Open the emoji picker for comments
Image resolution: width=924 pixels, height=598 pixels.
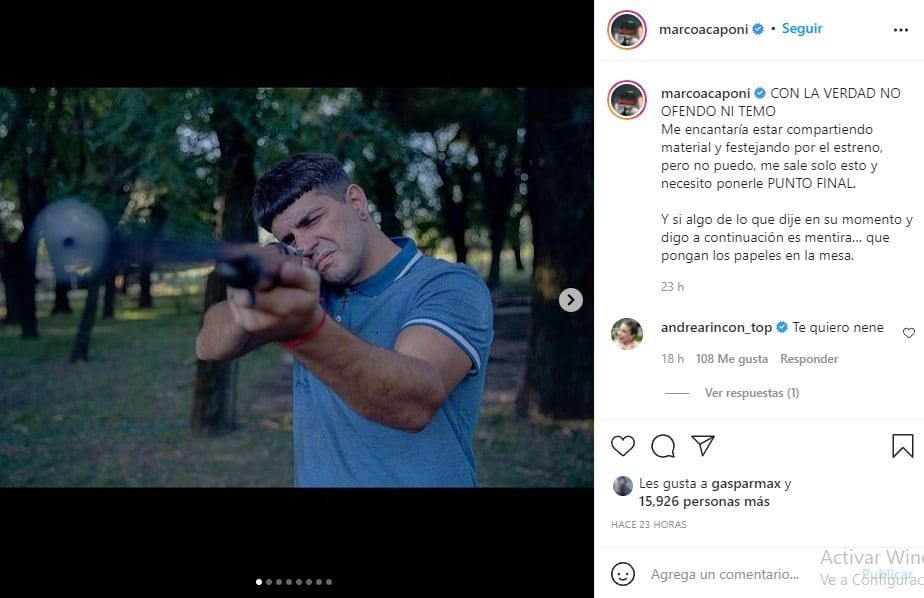(623, 574)
